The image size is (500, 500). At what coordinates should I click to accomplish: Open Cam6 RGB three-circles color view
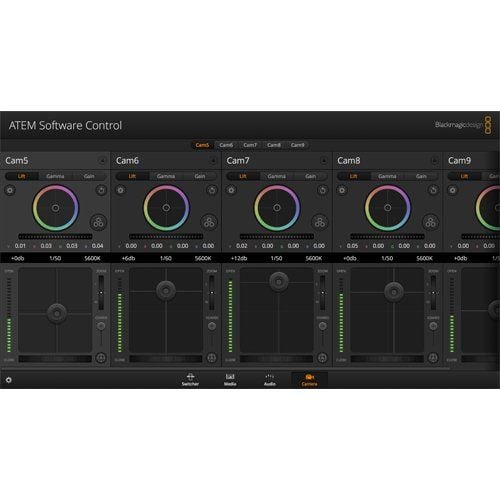click(x=209, y=222)
